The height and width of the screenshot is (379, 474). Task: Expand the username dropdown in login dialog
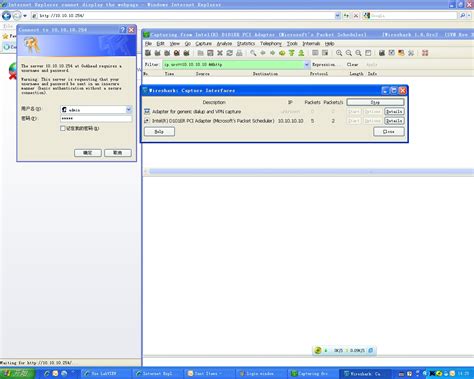(129, 109)
